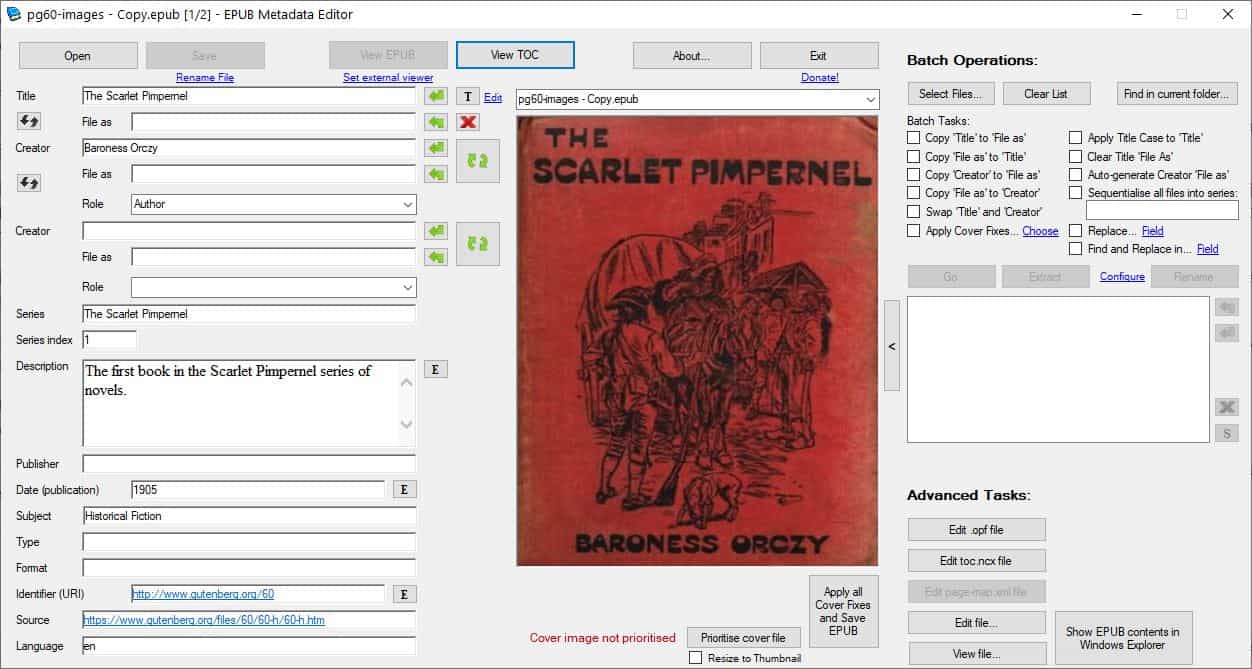Click the T title-case button next to Edit

click(x=467, y=96)
